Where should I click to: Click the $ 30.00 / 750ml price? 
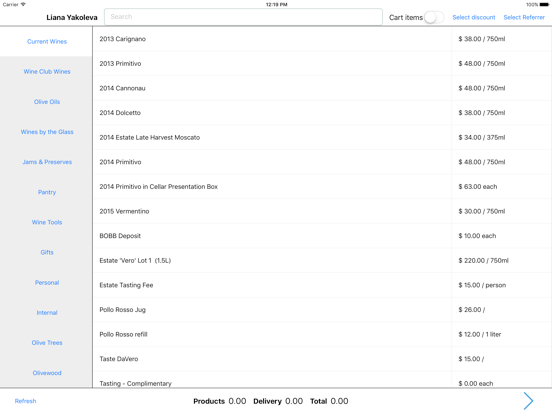click(482, 211)
